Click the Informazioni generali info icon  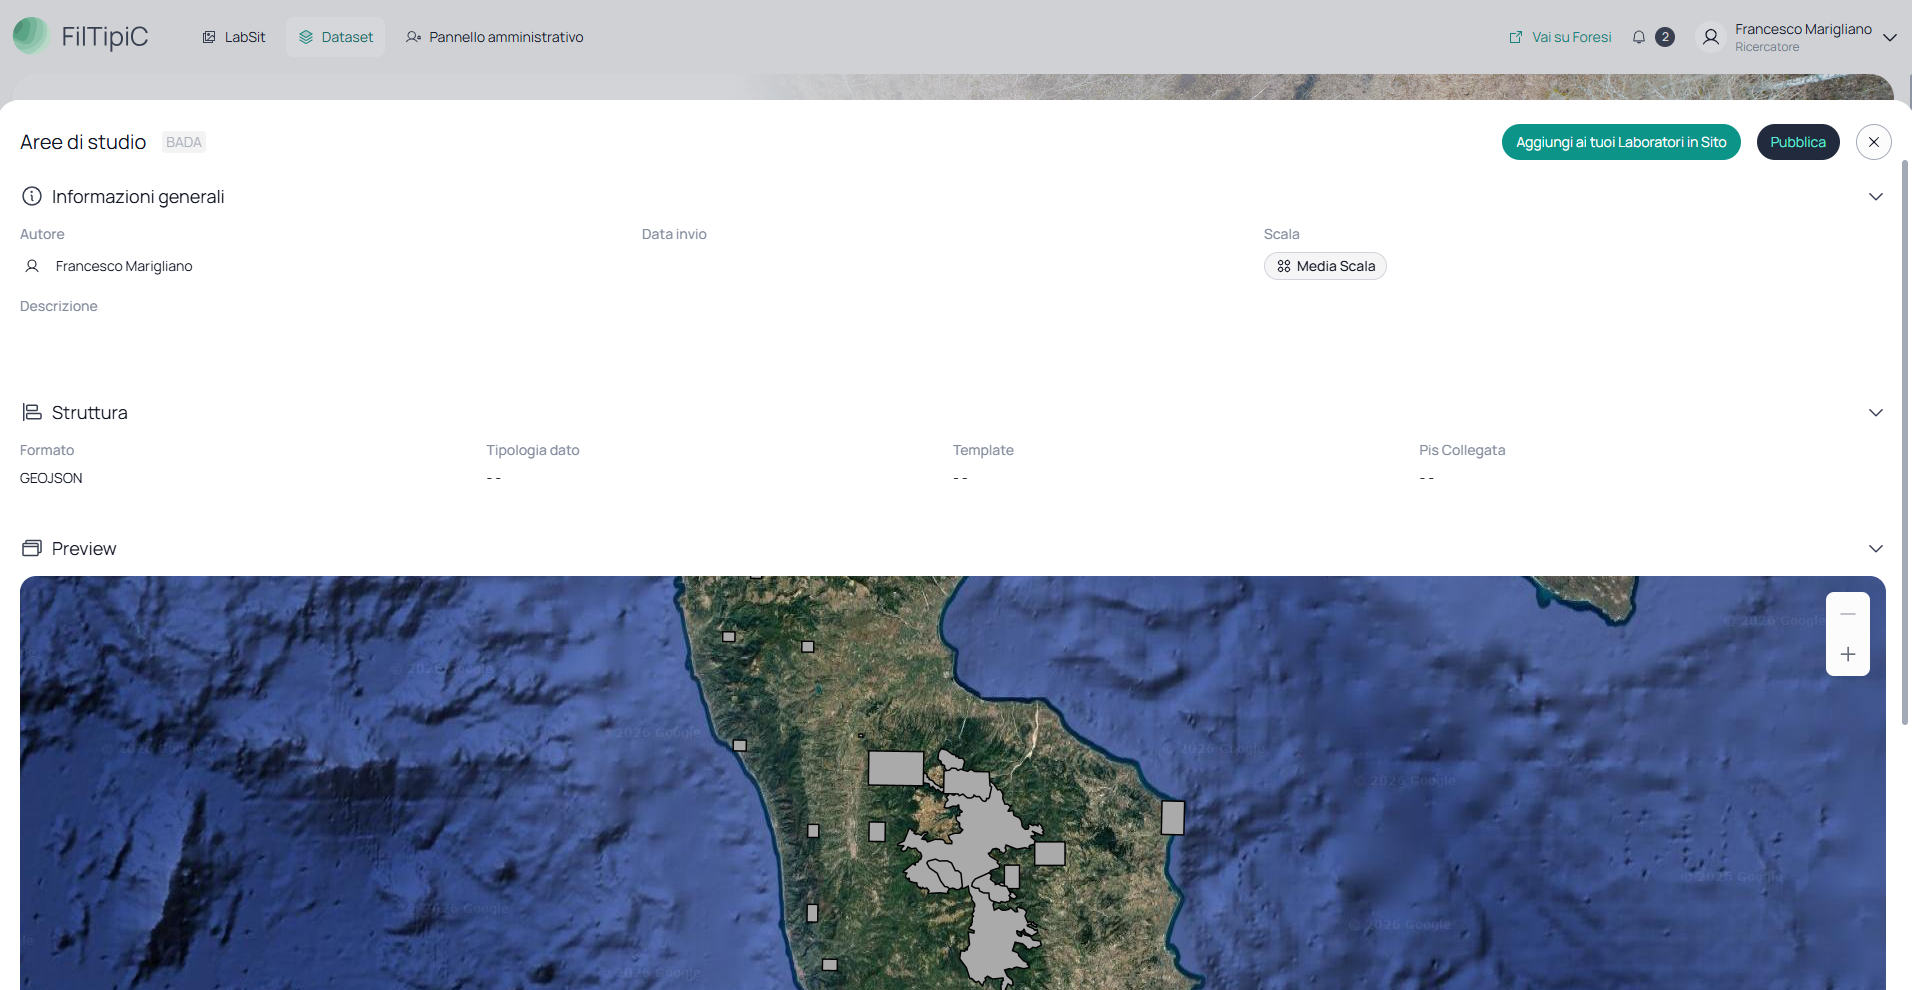point(32,196)
